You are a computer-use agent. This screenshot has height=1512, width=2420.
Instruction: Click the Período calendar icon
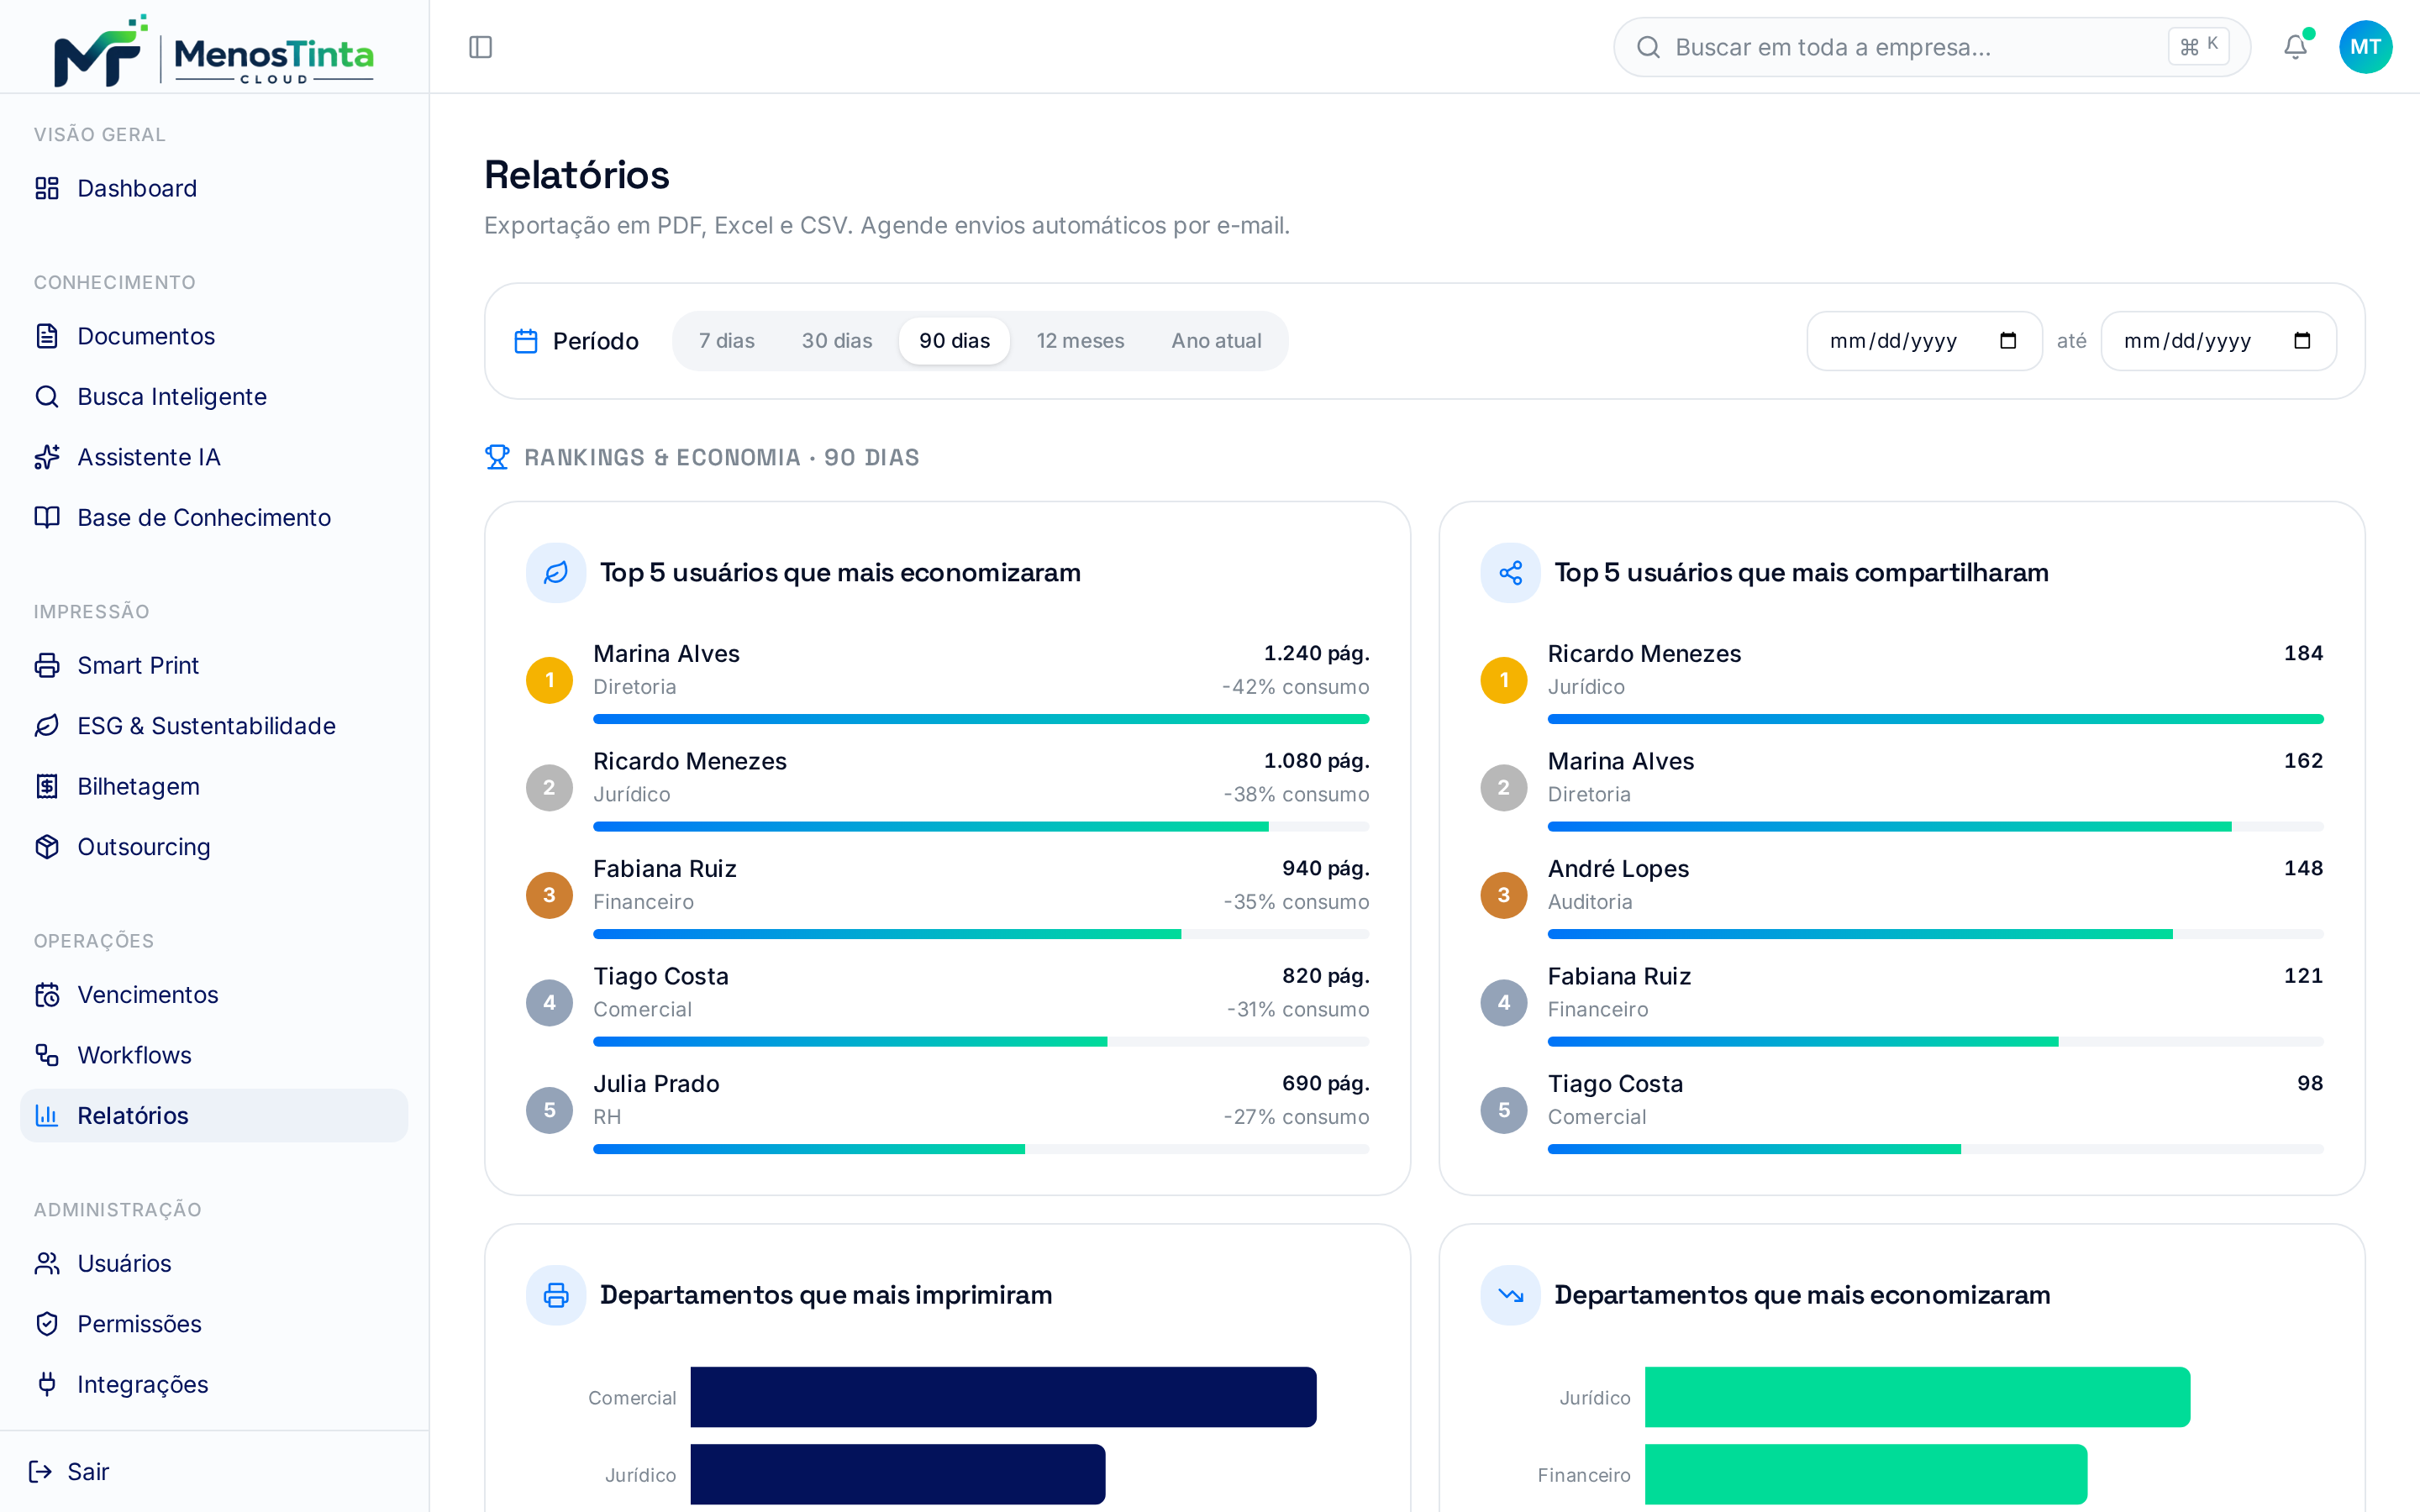click(526, 341)
